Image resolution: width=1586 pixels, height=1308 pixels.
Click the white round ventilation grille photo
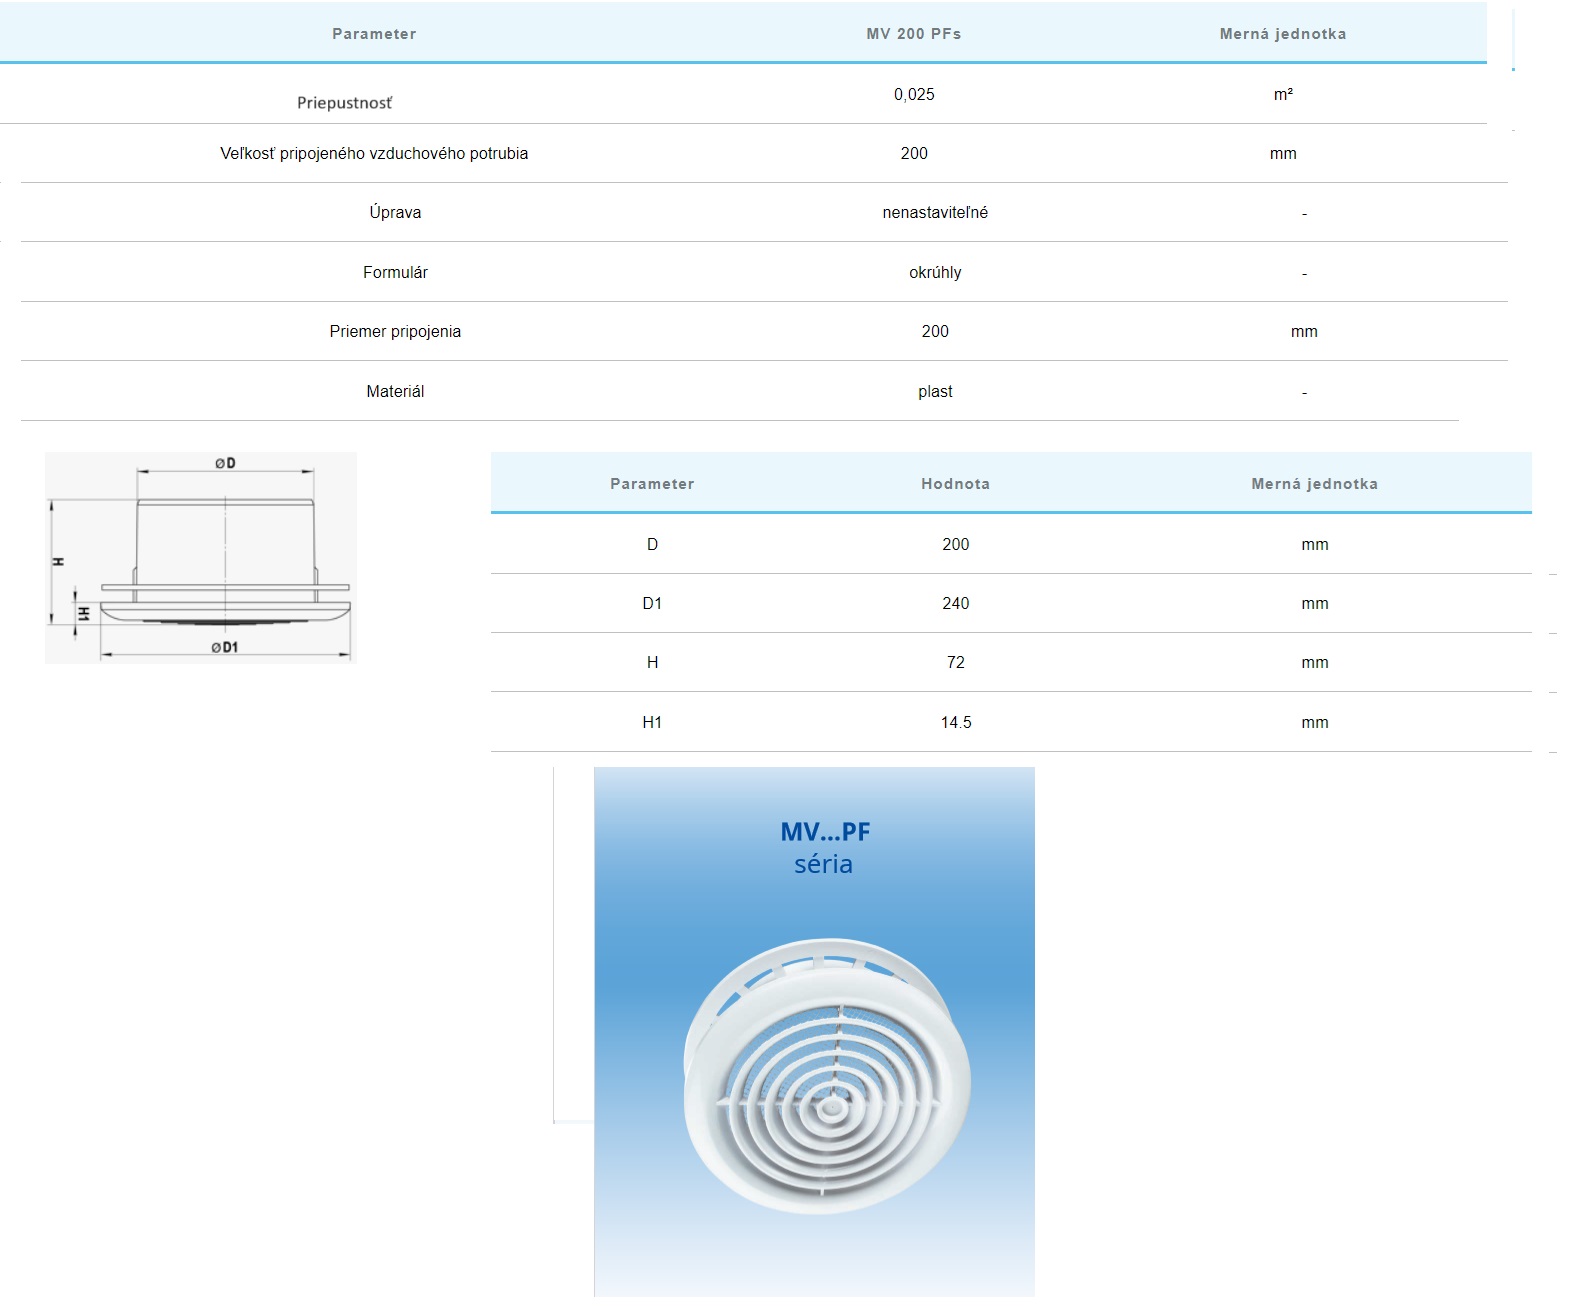pyautogui.click(x=826, y=1075)
